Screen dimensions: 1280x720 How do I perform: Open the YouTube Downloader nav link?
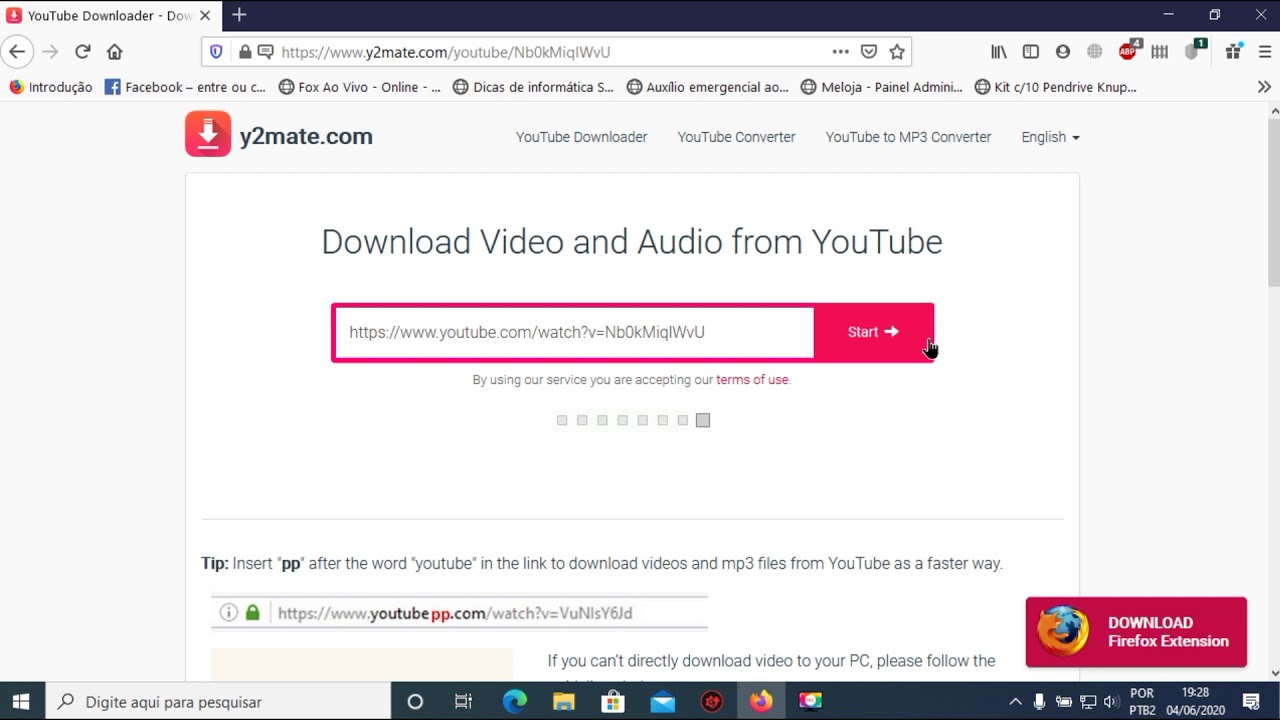581,137
